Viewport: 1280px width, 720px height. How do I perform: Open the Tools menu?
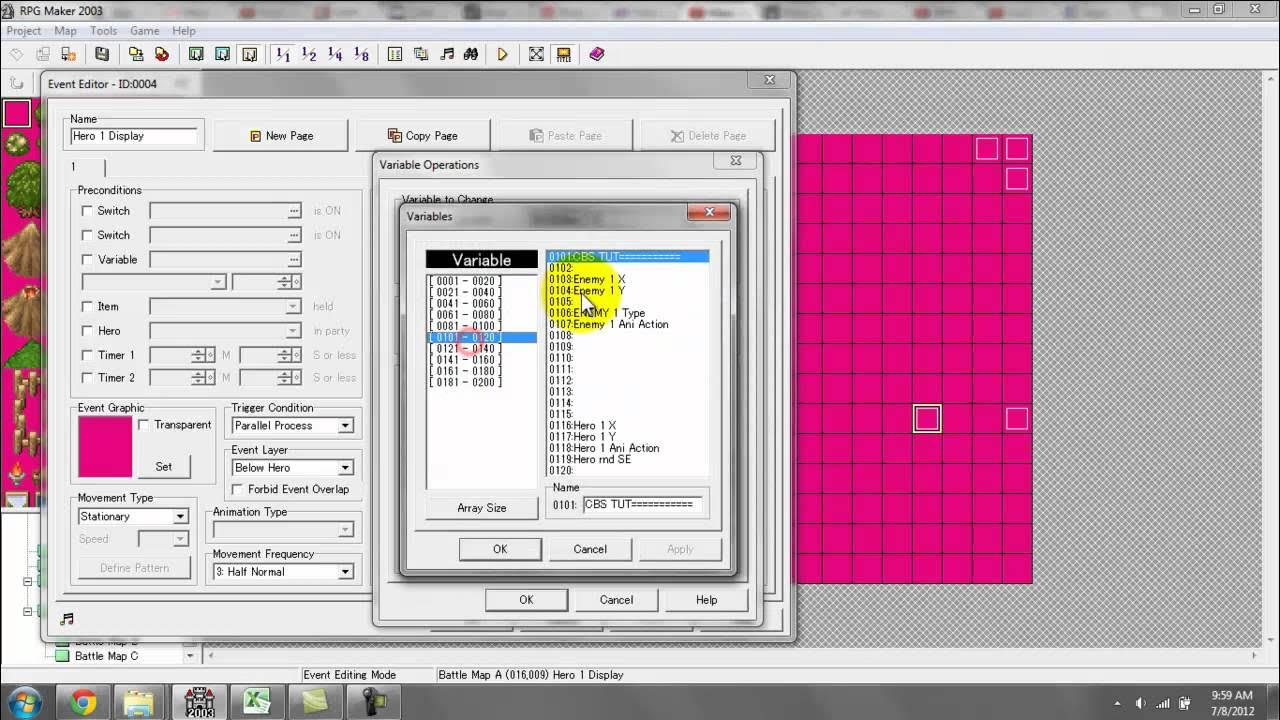coord(103,31)
